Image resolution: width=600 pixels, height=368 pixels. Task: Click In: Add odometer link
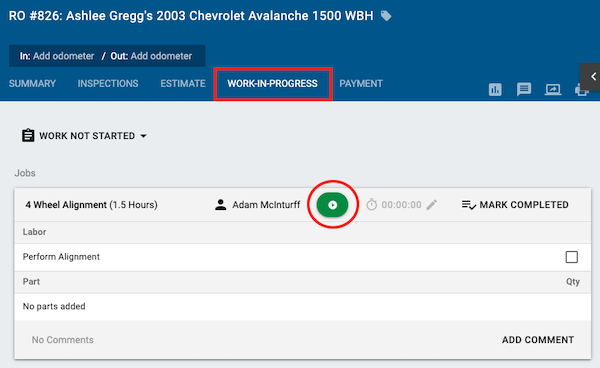pyautogui.click(x=57, y=56)
